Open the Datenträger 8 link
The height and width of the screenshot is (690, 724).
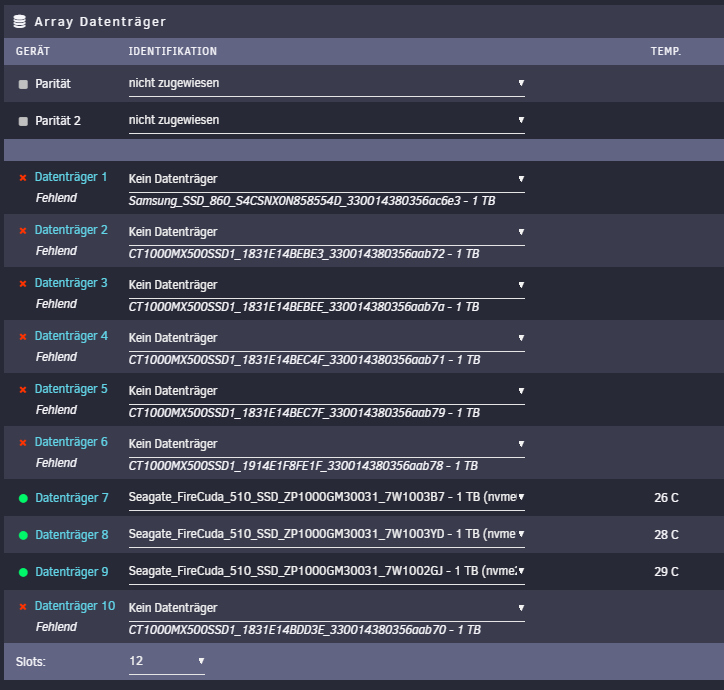[72, 535]
